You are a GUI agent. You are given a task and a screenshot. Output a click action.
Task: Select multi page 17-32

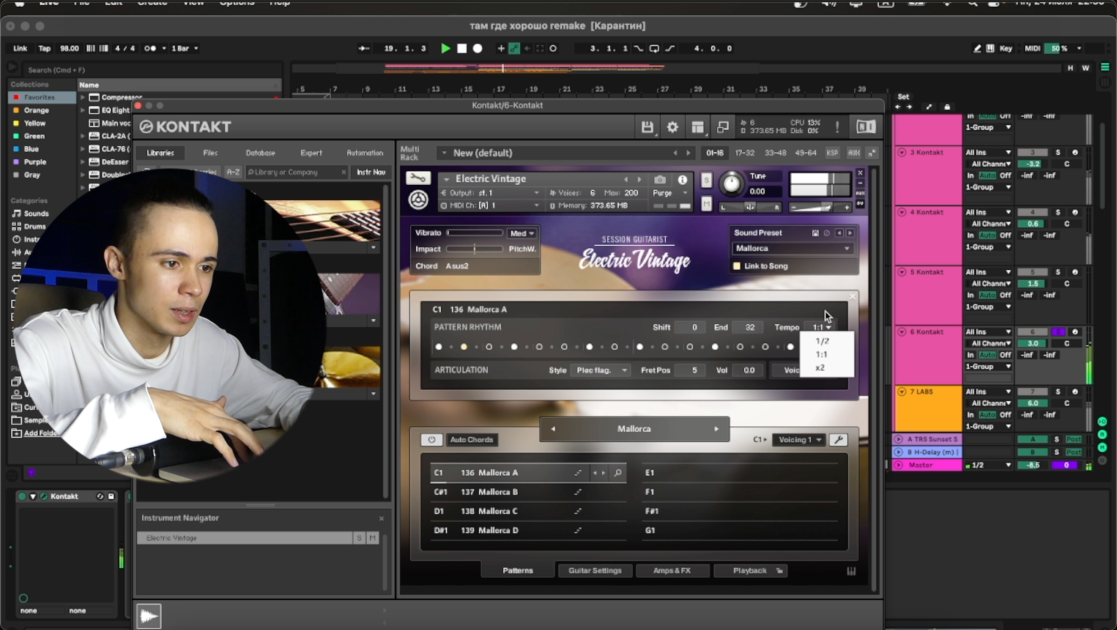coord(745,153)
